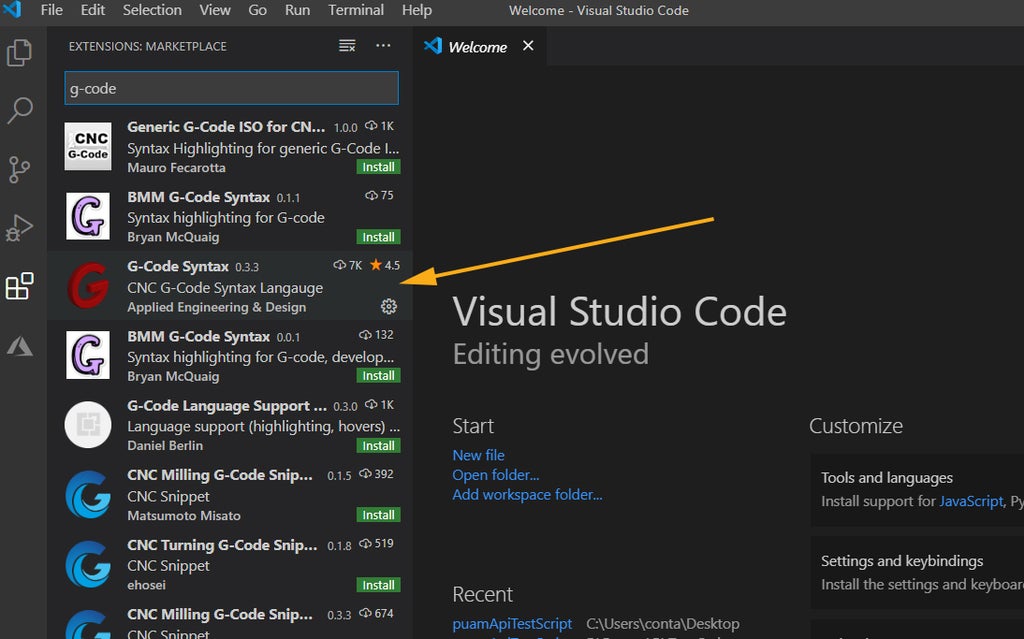Click the 4.5 star rating
This screenshot has height=639, width=1024.
pos(385,265)
